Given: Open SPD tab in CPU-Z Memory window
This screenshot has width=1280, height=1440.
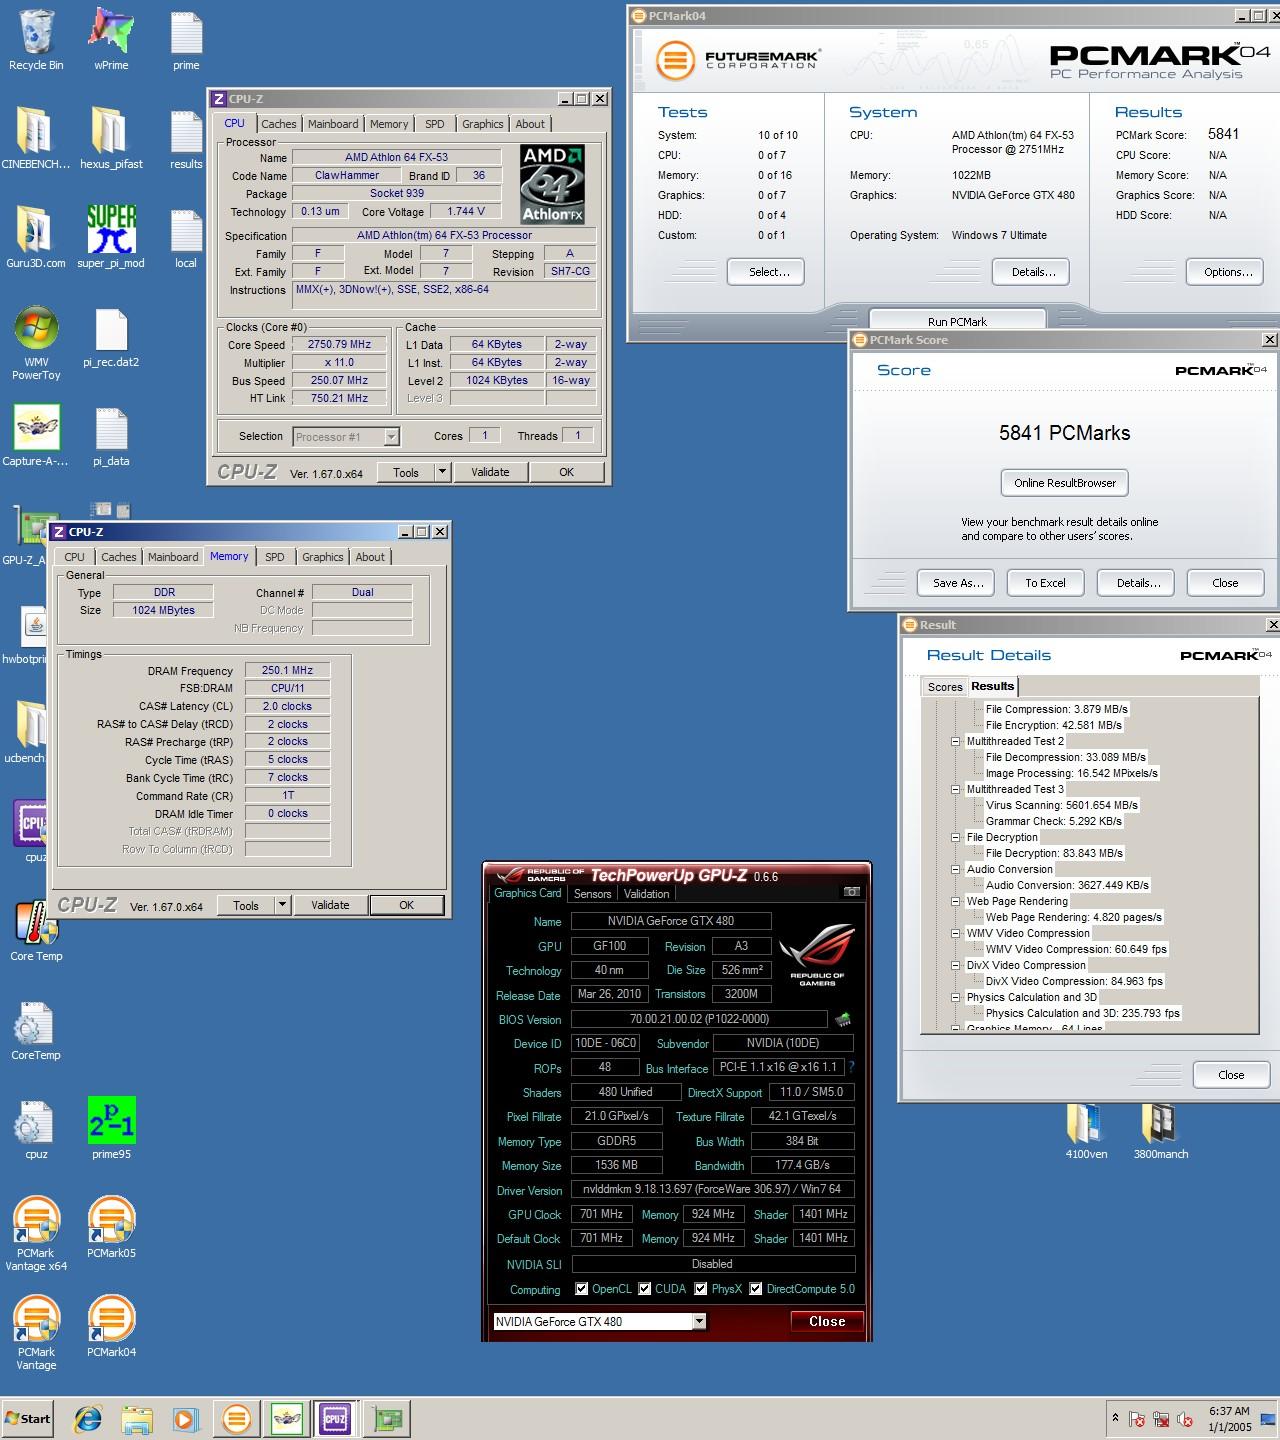Looking at the screenshot, I should (275, 557).
